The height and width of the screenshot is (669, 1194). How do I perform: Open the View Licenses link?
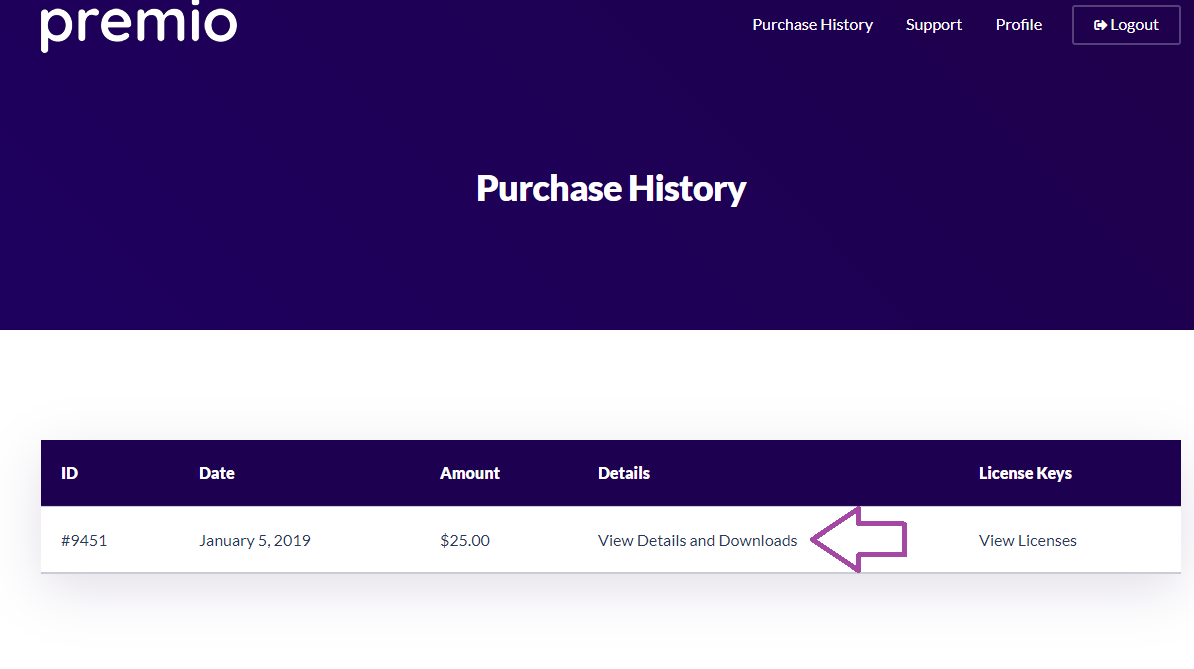click(1027, 540)
